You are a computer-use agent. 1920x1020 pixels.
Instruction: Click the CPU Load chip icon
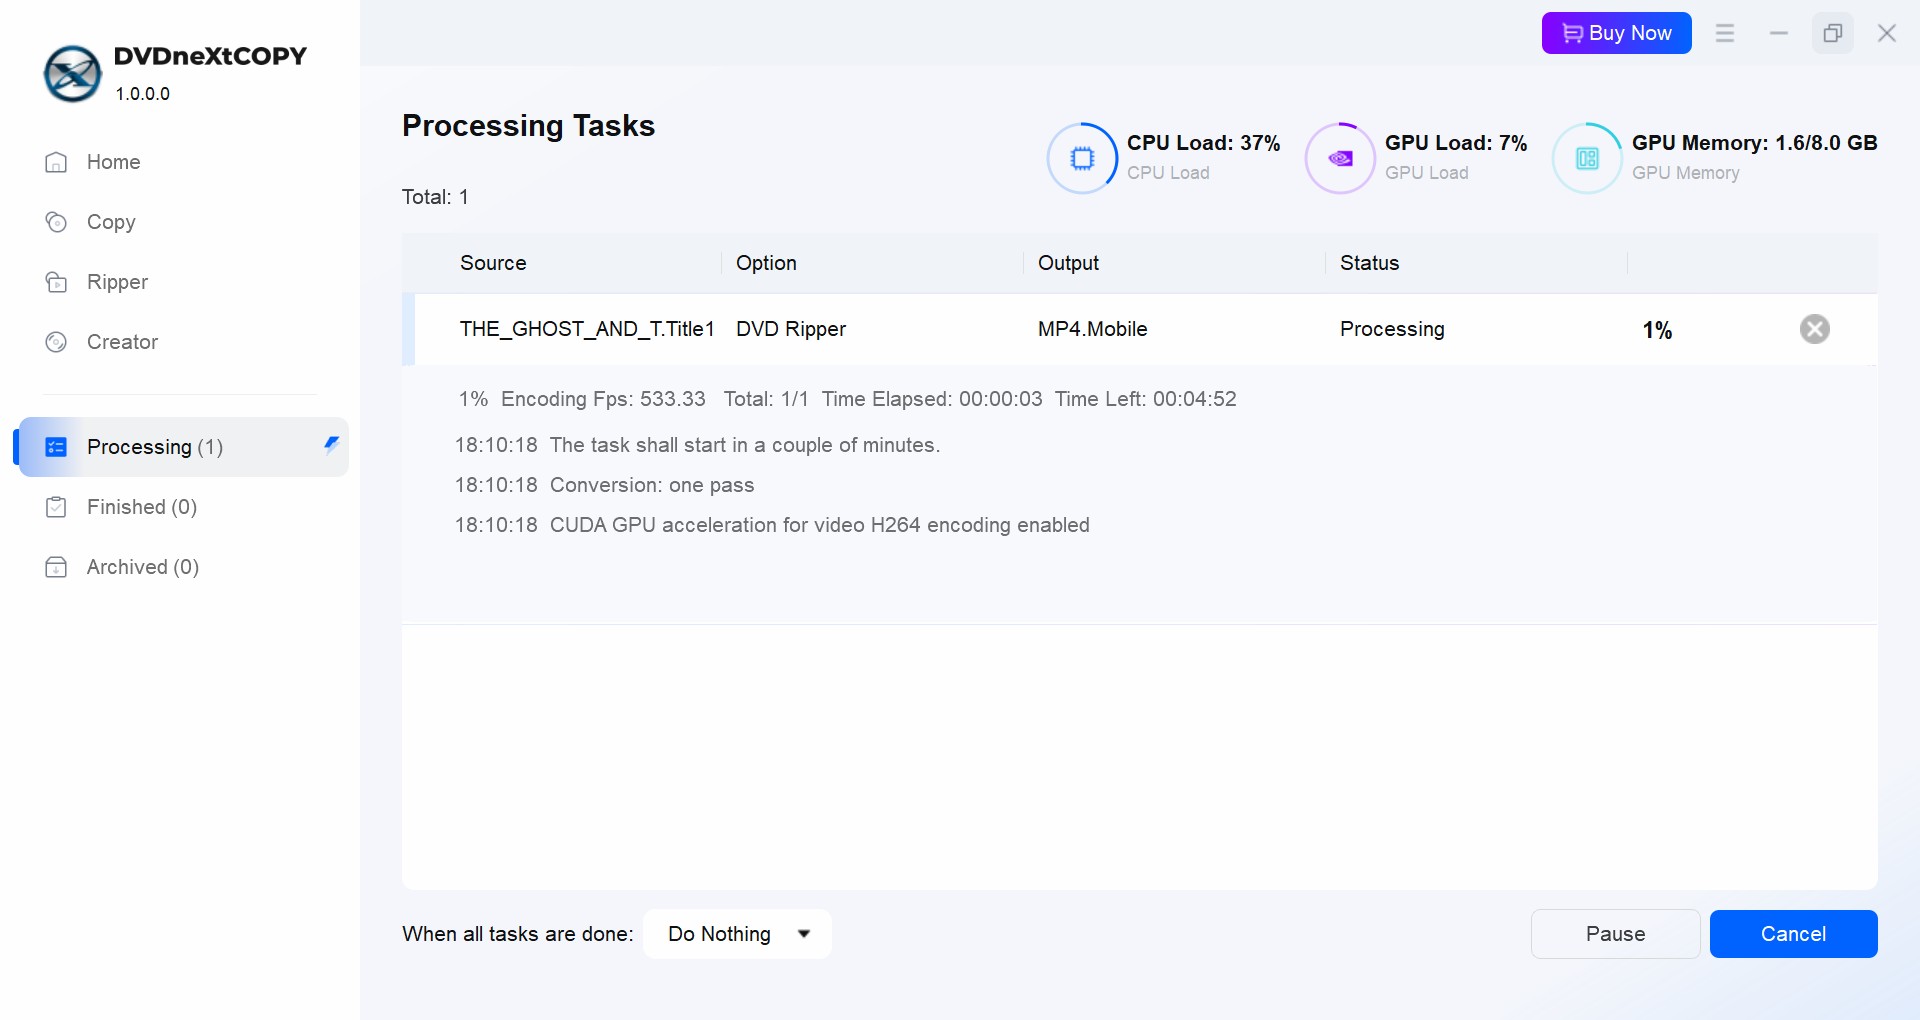pyautogui.click(x=1082, y=158)
